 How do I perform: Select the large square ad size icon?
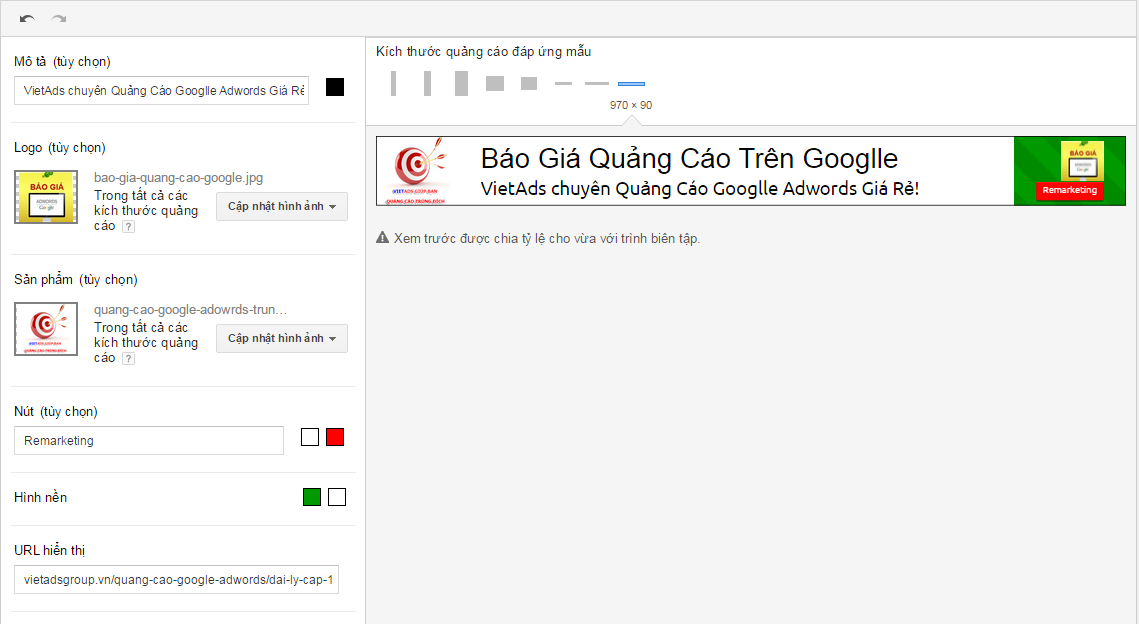494,83
